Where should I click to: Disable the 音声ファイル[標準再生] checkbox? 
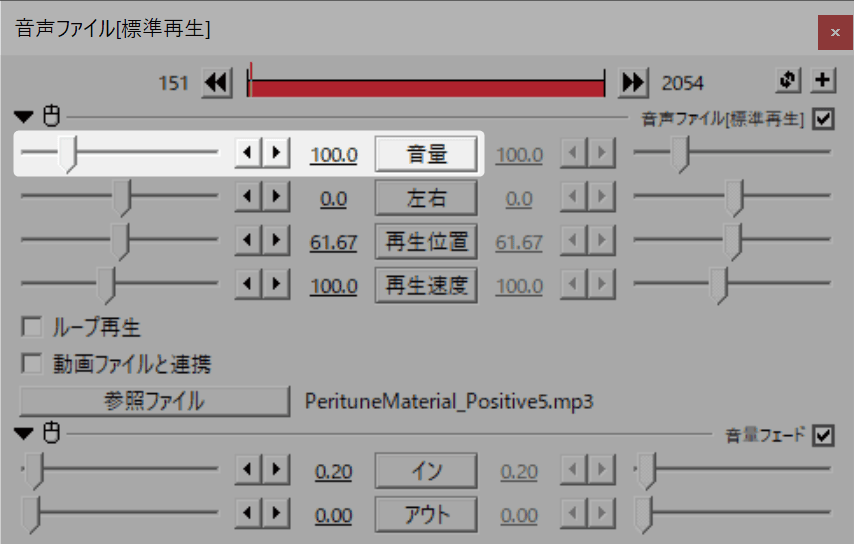click(x=823, y=118)
